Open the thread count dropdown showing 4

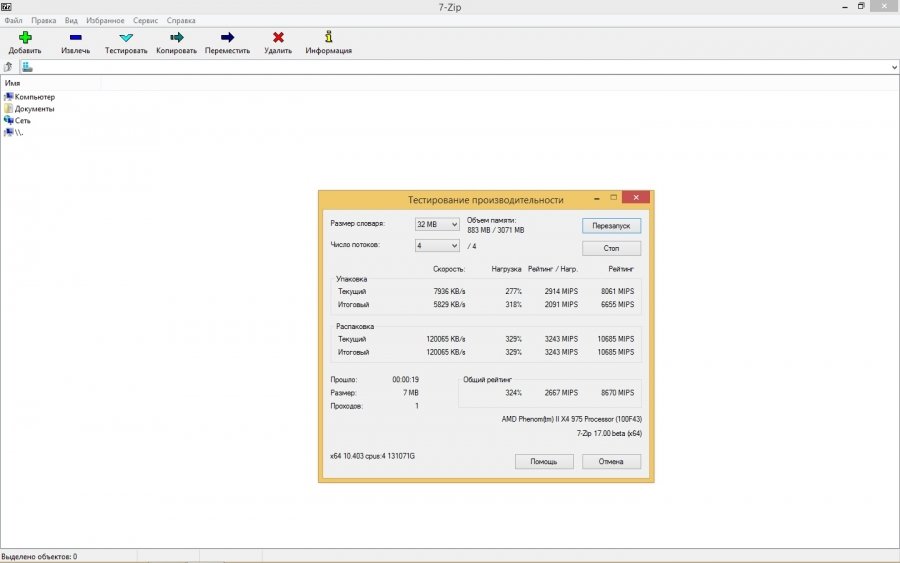(437, 246)
